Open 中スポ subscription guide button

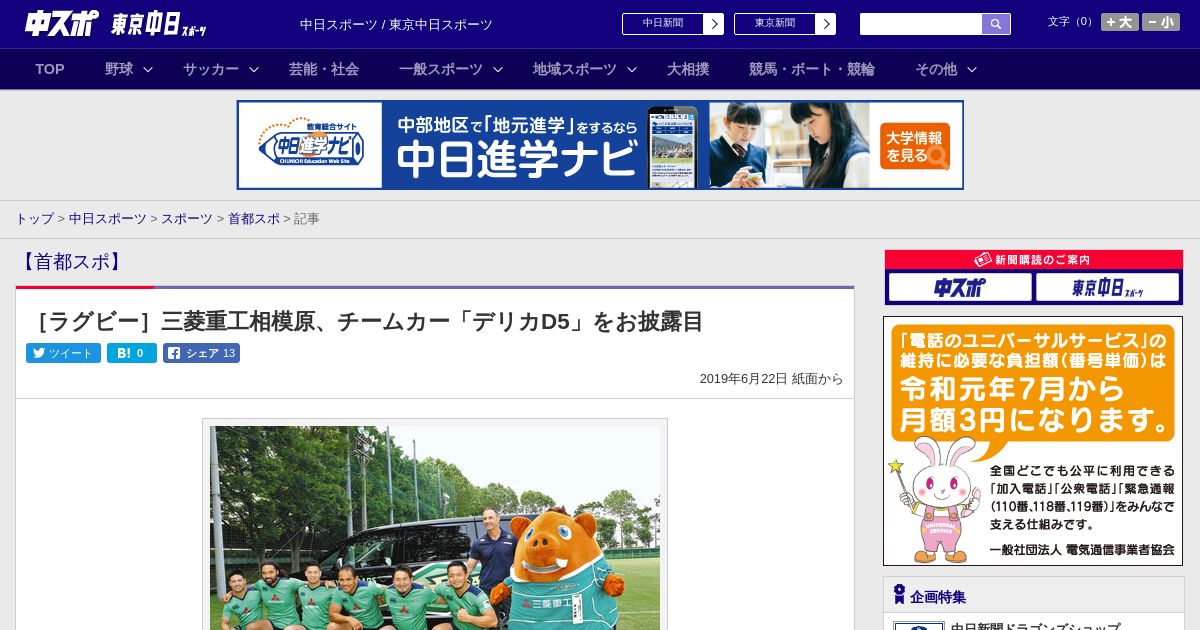(960, 288)
